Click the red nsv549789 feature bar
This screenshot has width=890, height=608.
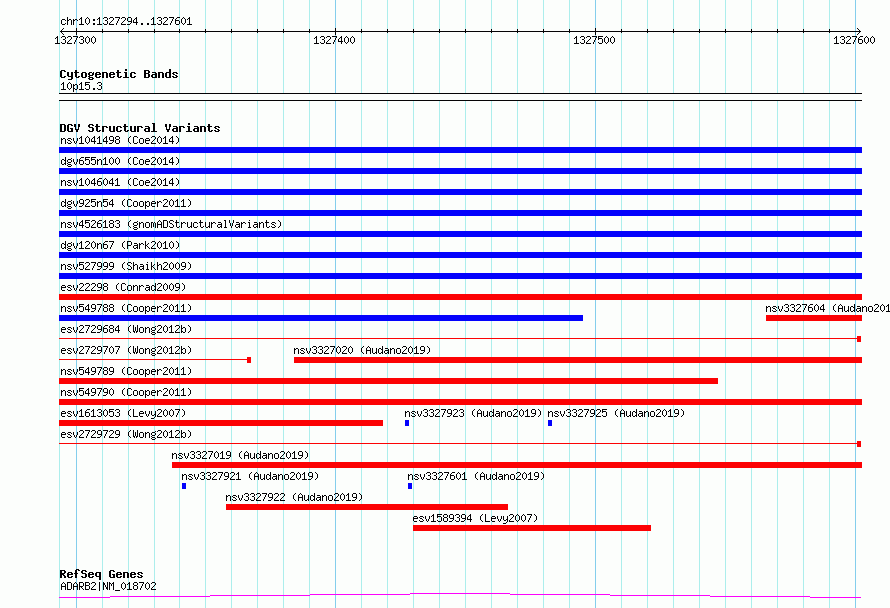[388, 381]
